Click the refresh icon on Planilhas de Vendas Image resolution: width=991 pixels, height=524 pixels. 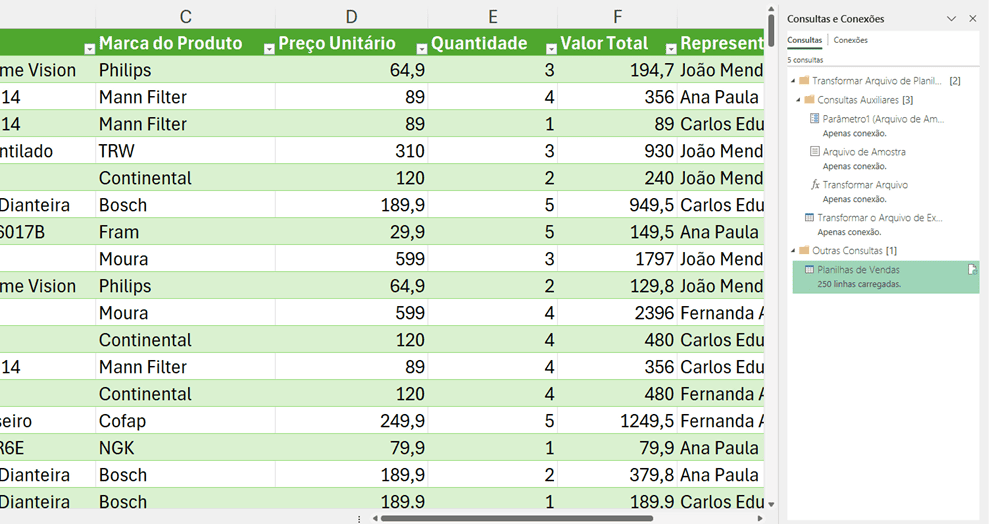pos(971,270)
